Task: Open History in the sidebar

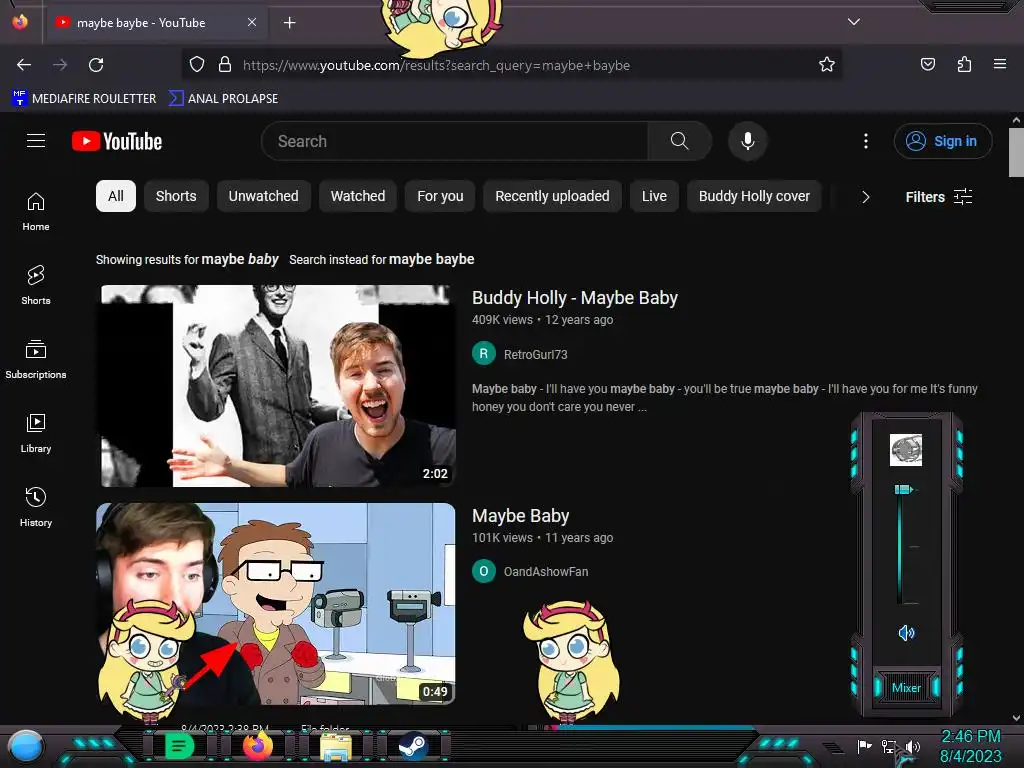Action: [36, 507]
